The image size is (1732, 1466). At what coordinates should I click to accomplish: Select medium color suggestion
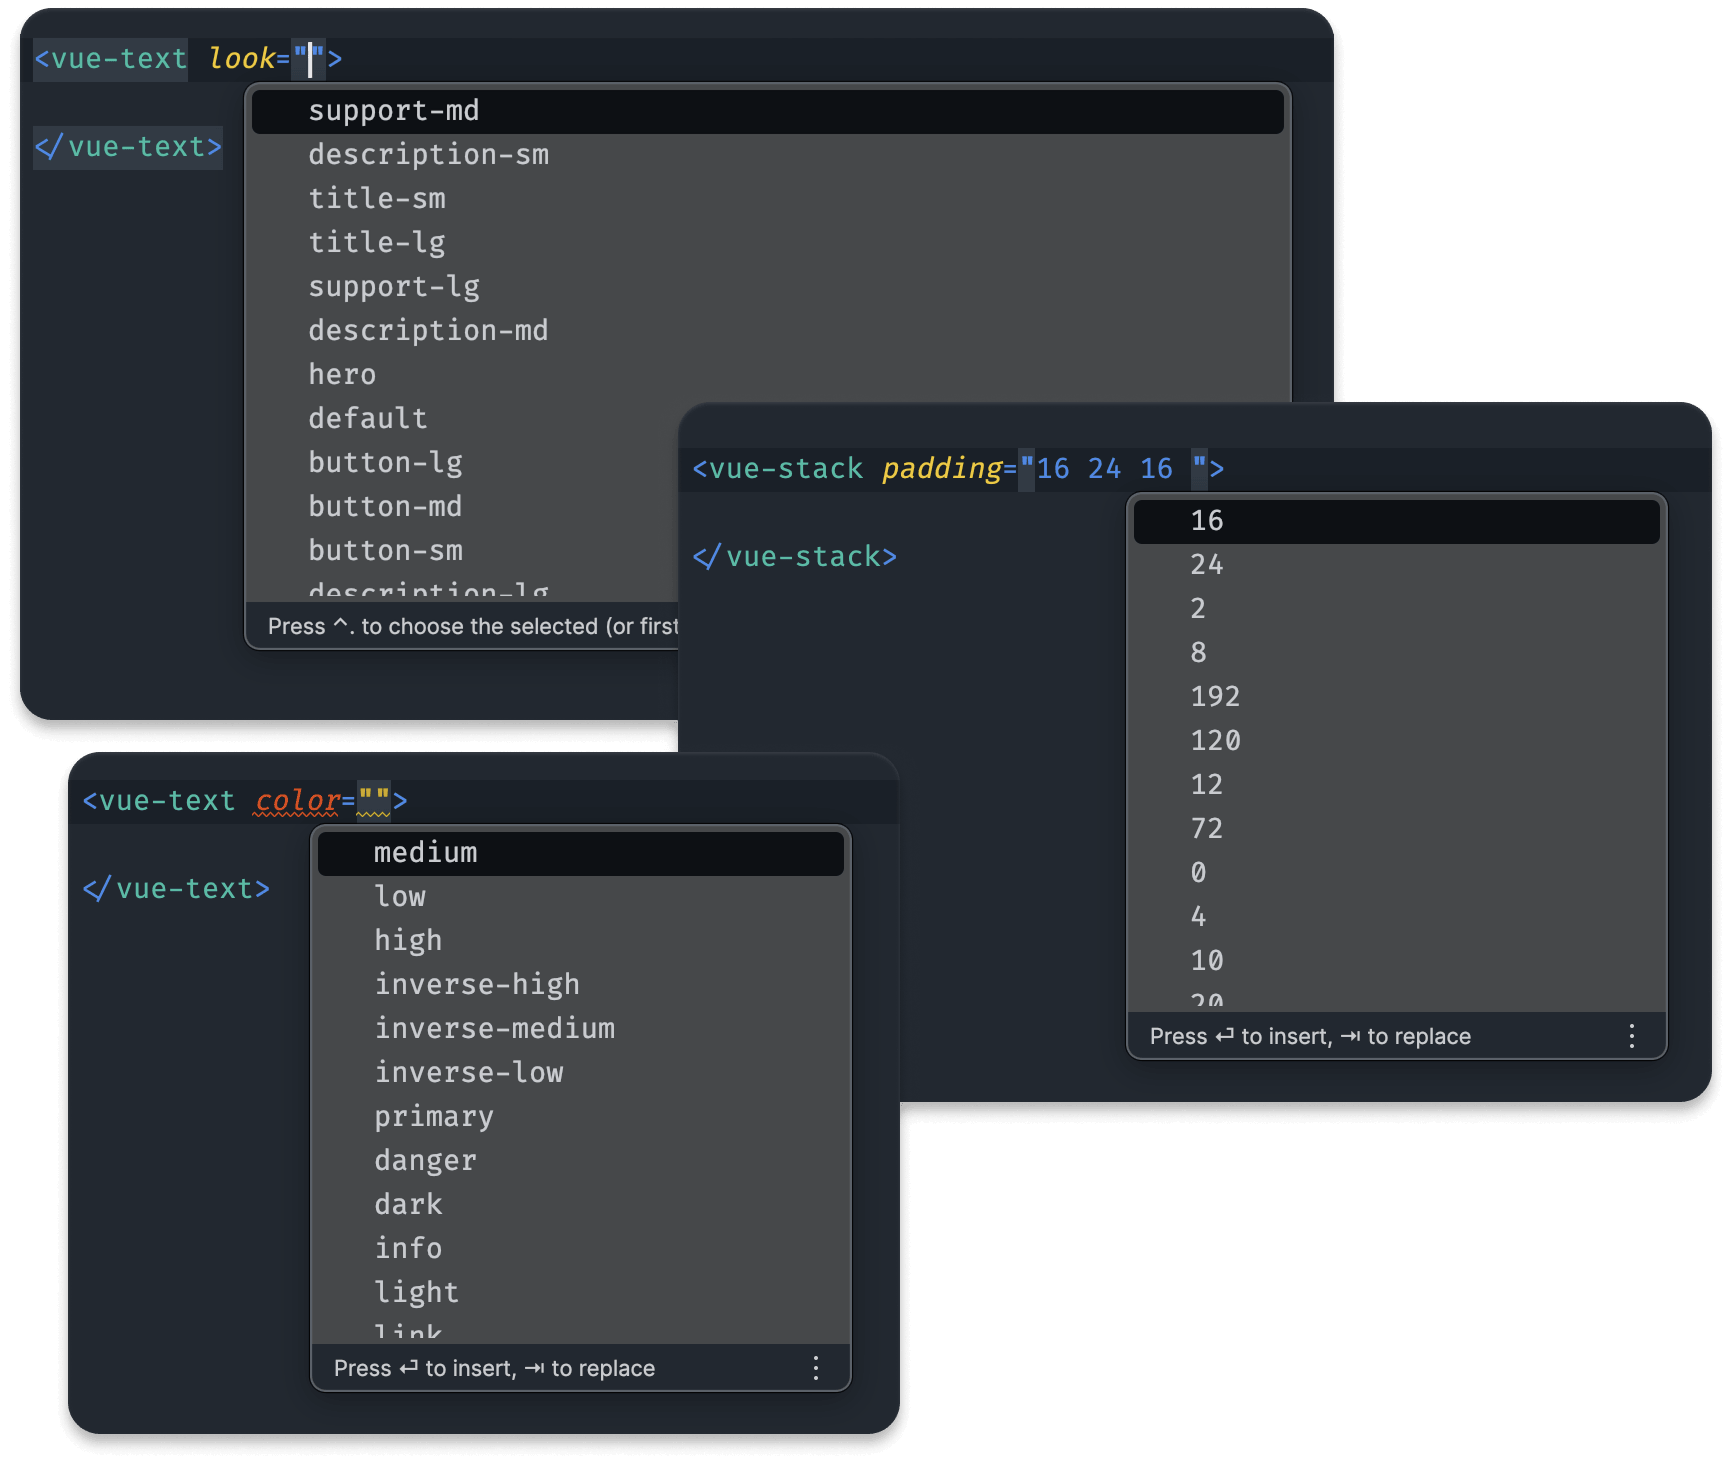click(581, 853)
